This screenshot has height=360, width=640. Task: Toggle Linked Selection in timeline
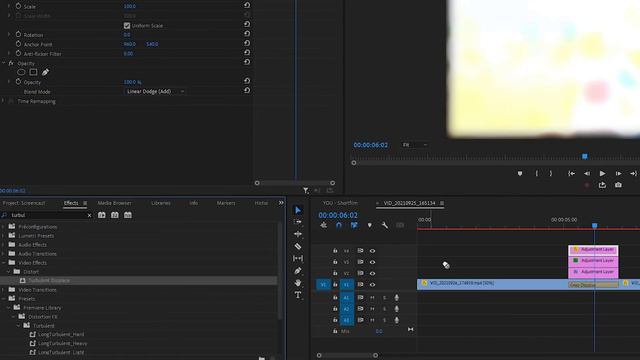coord(354,225)
